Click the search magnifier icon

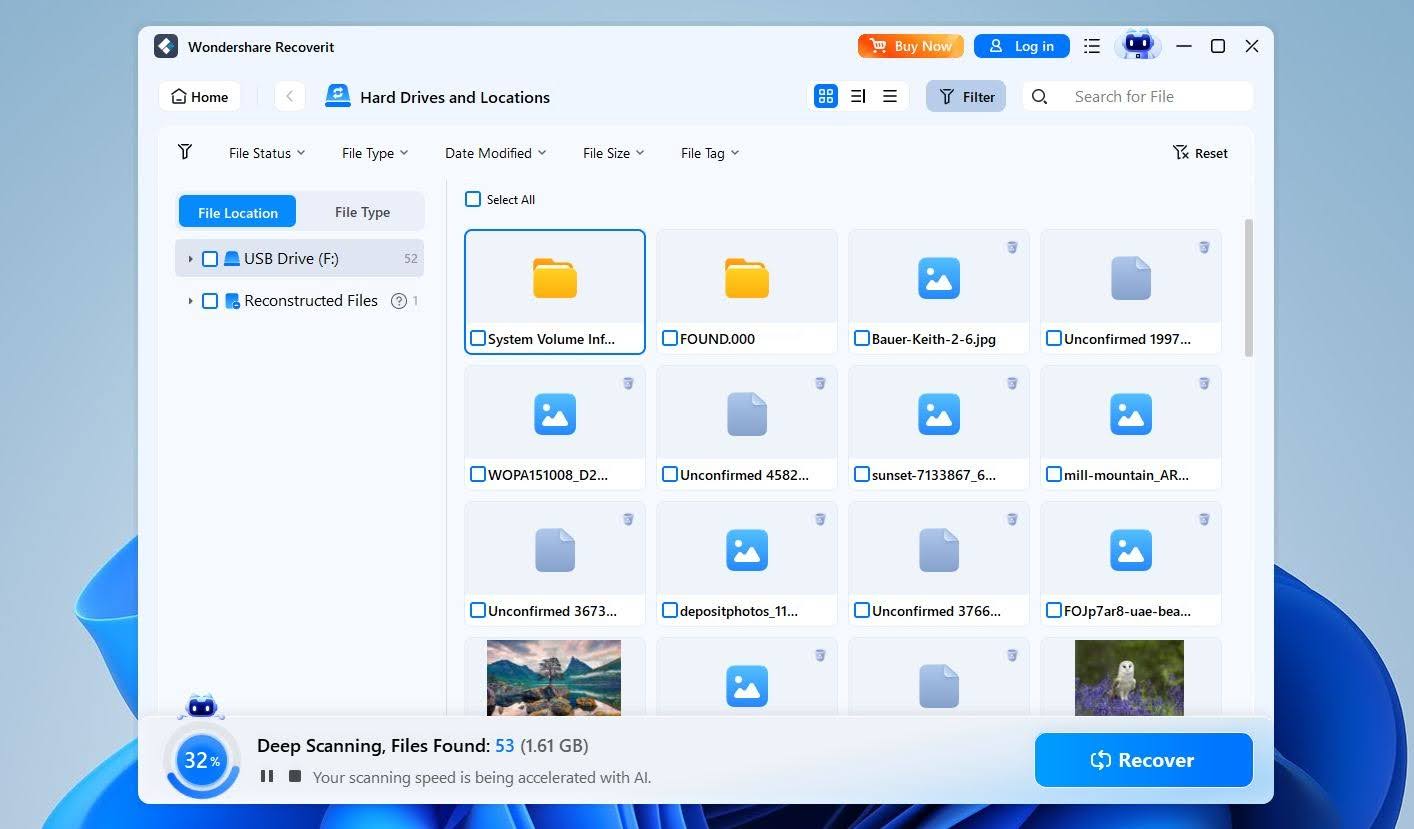pyautogui.click(x=1039, y=96)
